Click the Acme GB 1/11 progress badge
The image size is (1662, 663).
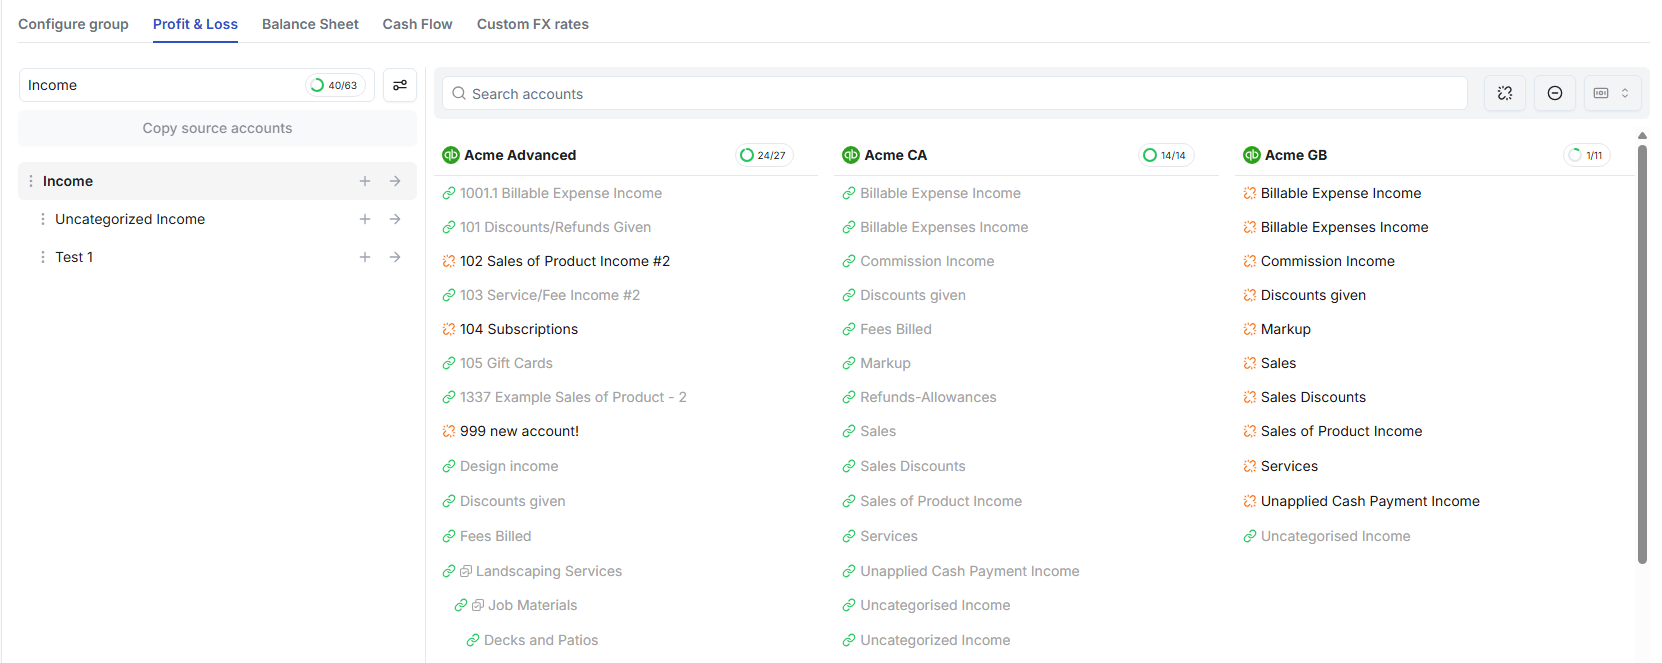pos(1587,155)
